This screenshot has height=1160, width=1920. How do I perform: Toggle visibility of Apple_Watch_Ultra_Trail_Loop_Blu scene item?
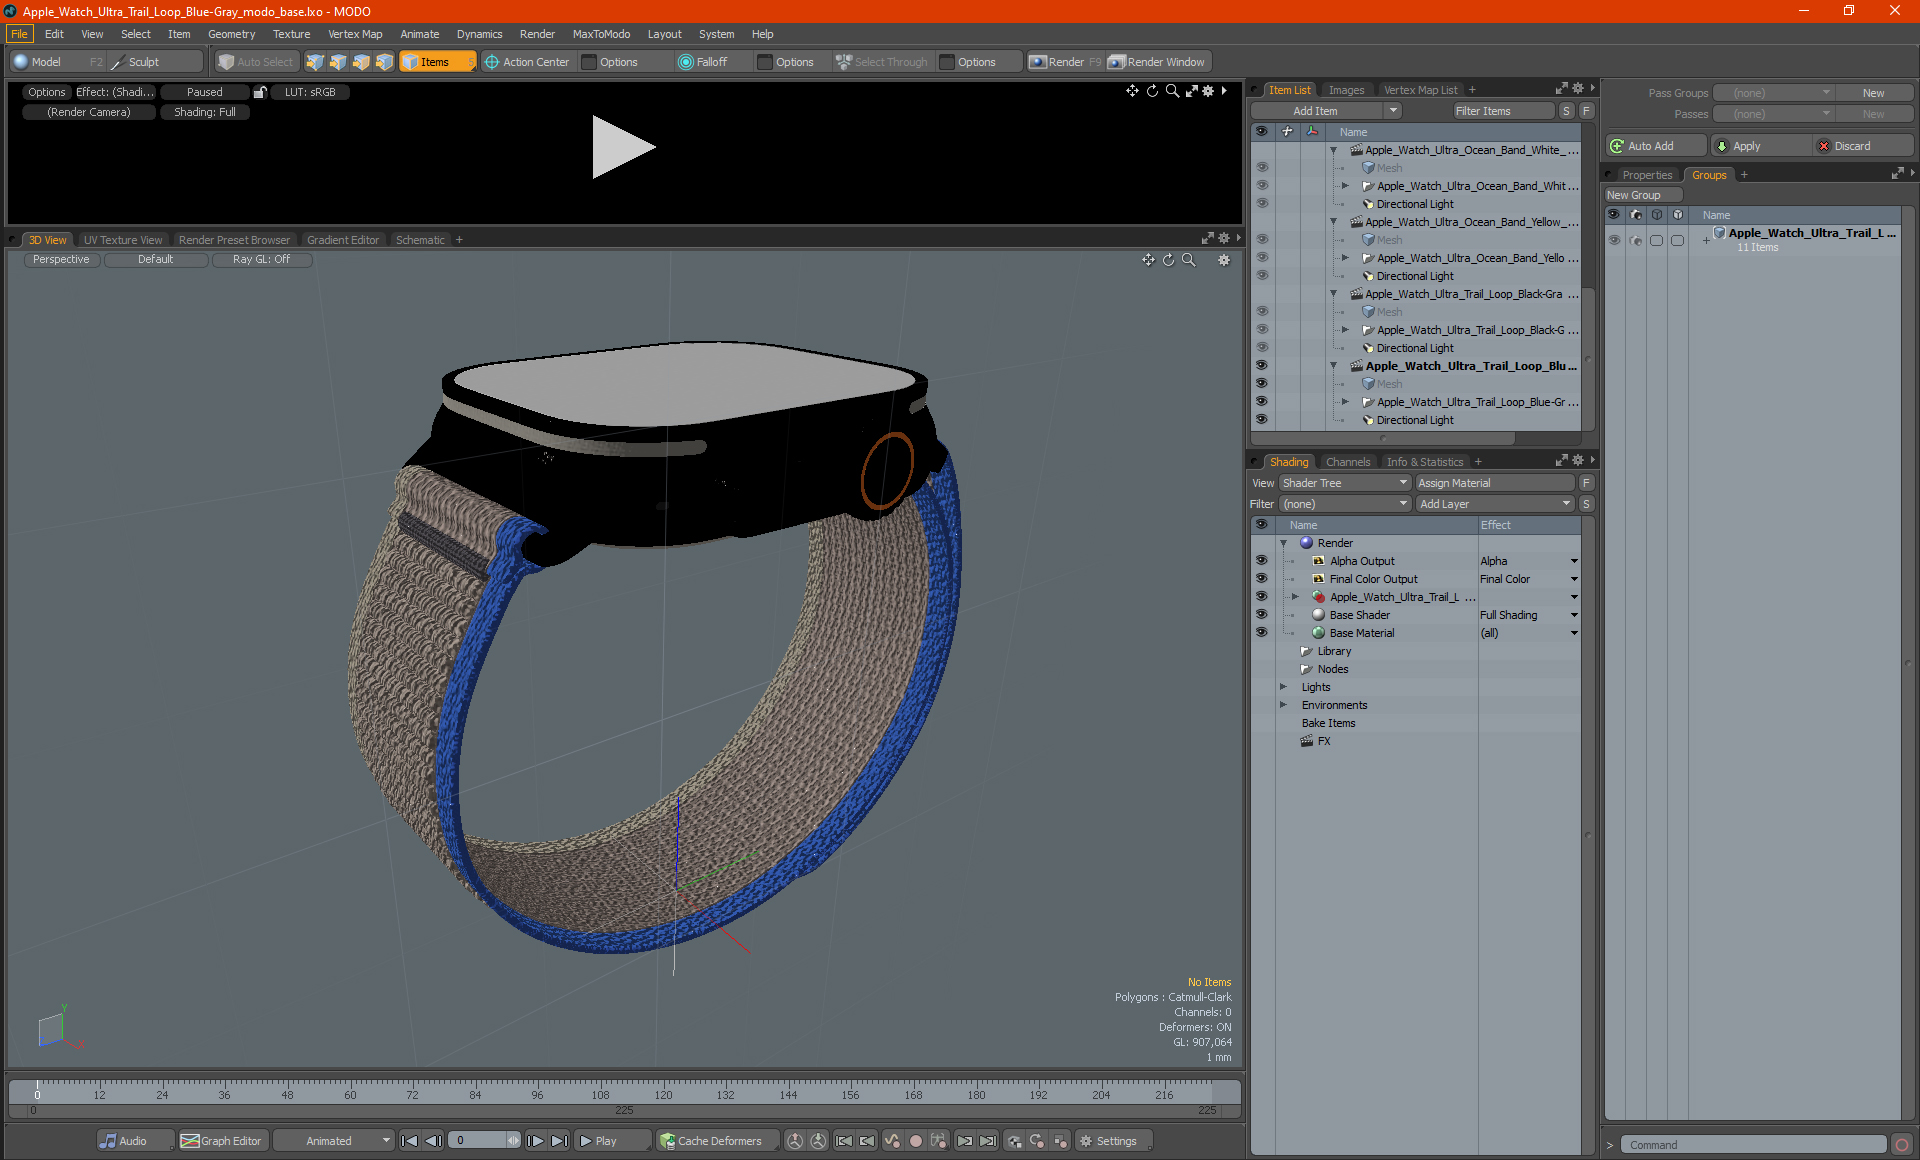tap(1262, 366)
